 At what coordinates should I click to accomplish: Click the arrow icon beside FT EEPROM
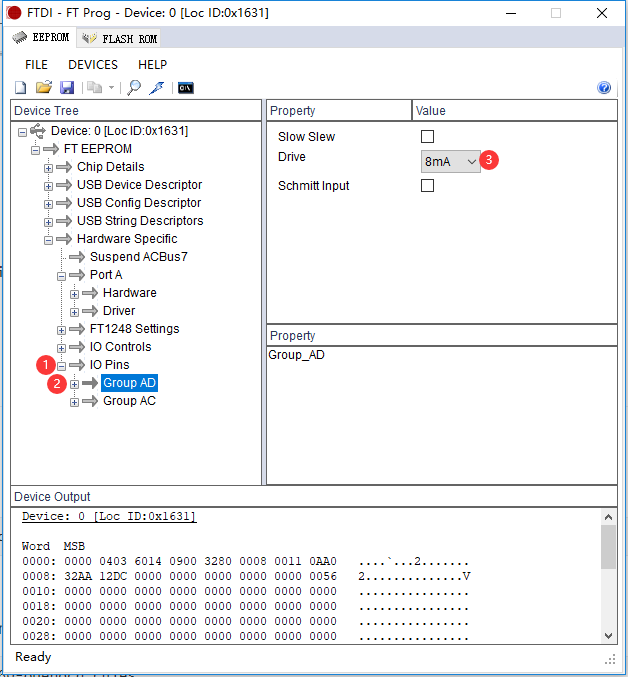51,149
